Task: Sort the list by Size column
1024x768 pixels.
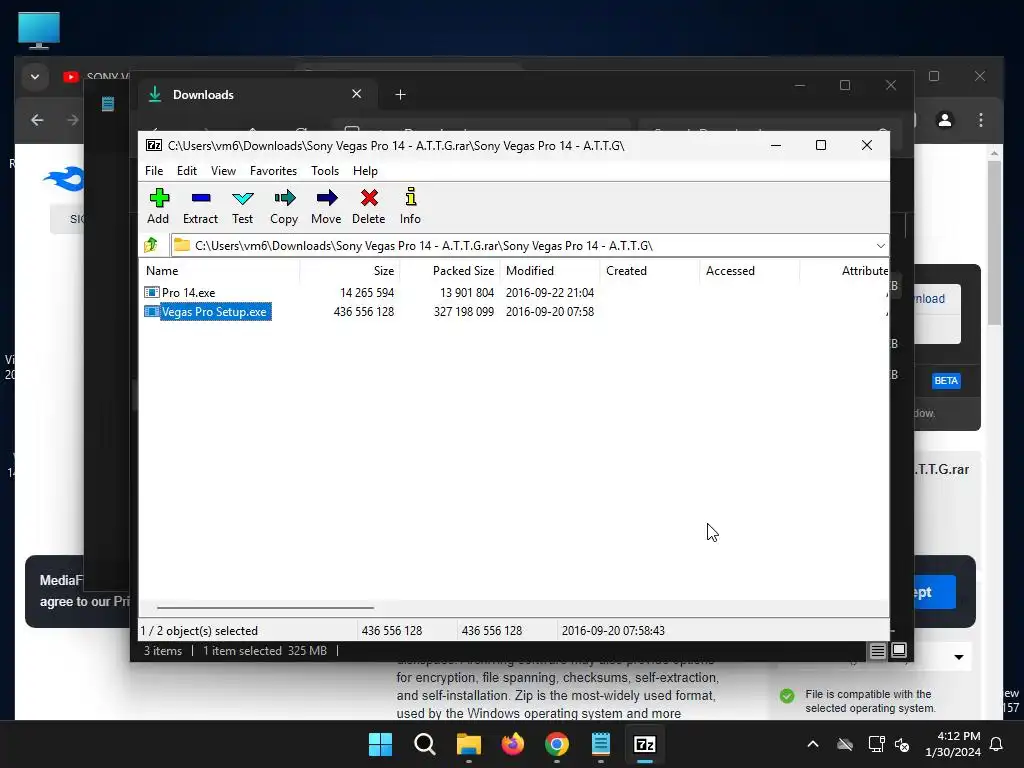Action: pos(349,270)
